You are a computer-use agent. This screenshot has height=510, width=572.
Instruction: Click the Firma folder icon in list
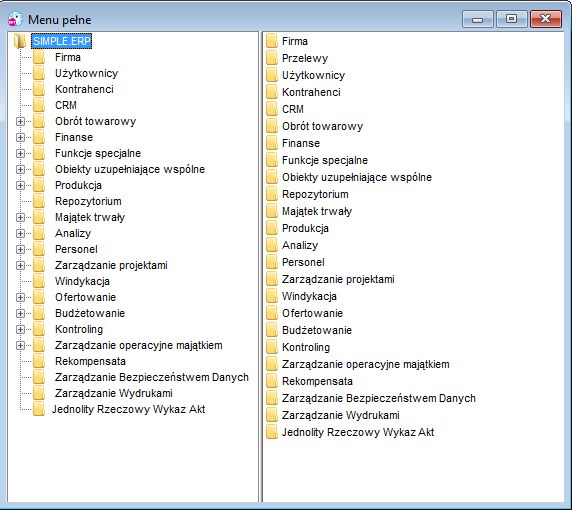(x=272, y=41)
